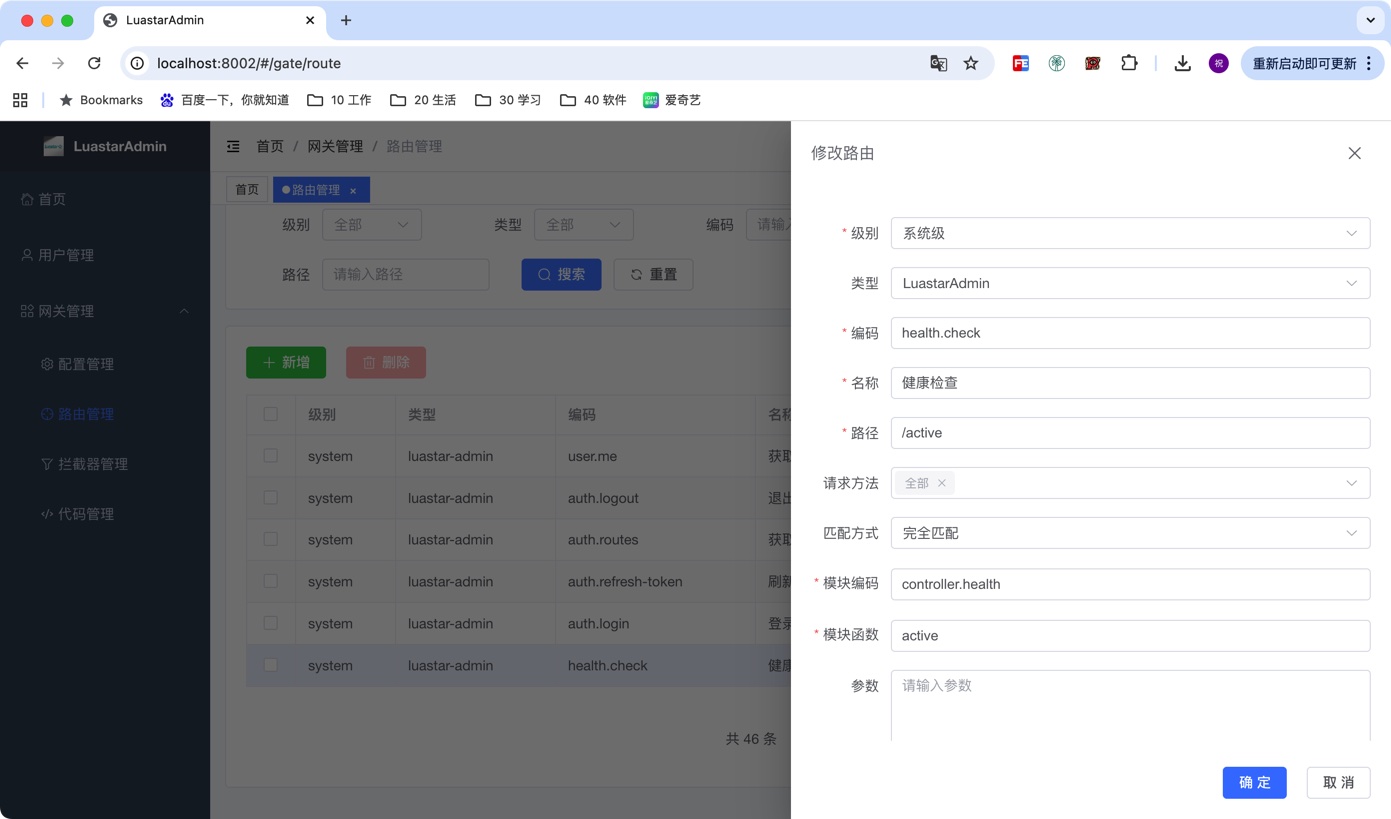
Task: Check the auth.logout row checkbox
Action: click(270, 497)
